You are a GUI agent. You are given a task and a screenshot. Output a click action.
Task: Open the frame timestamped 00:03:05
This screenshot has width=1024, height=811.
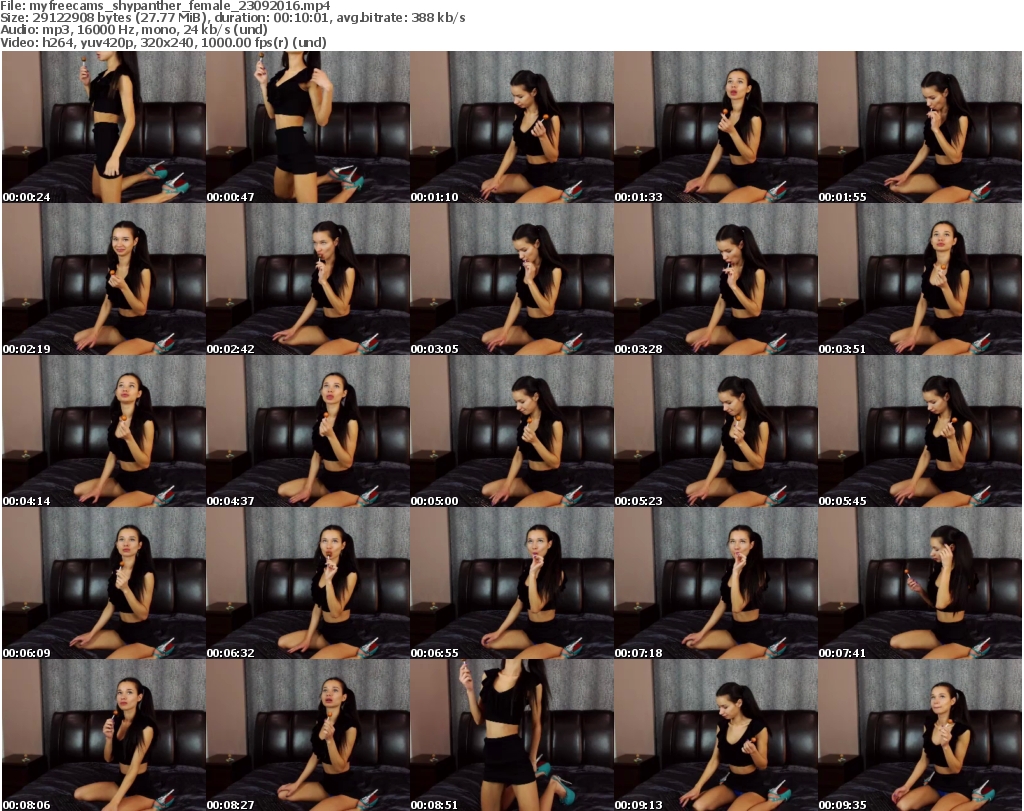511,279
